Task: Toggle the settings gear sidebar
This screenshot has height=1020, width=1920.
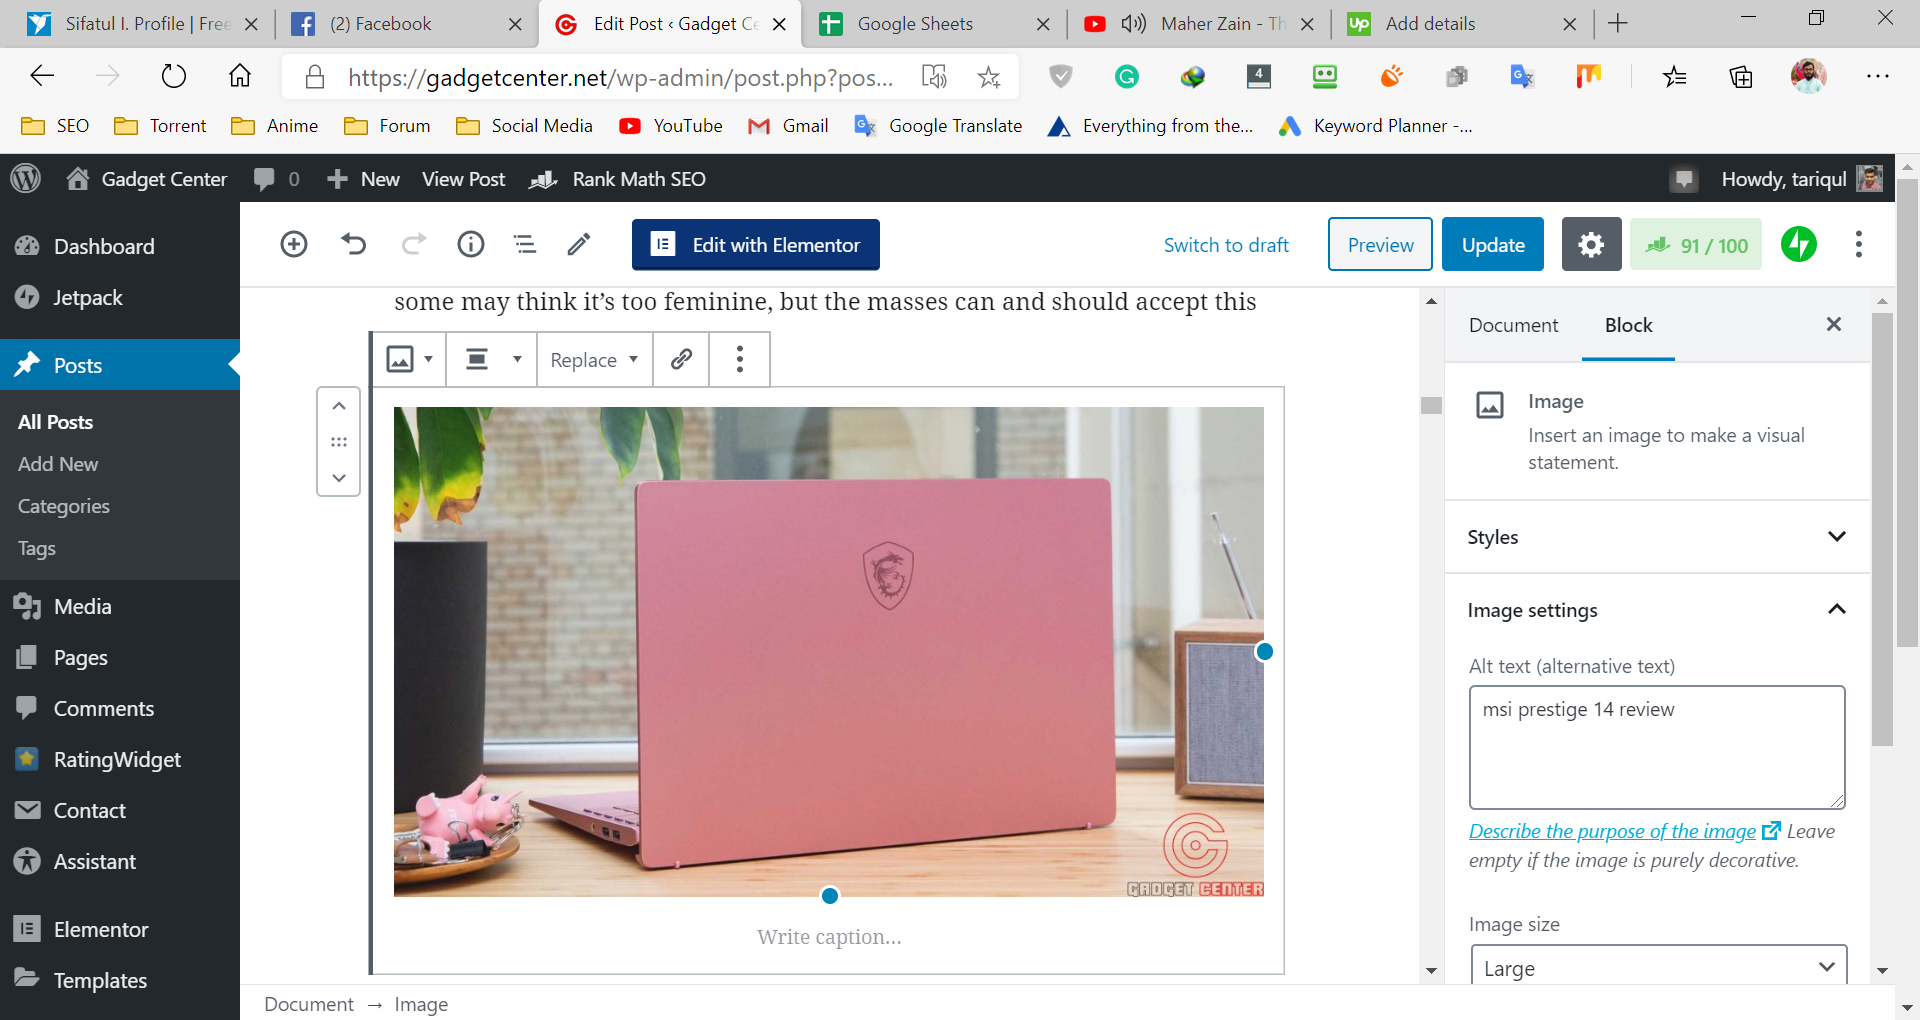Action: coord(1591,244)
